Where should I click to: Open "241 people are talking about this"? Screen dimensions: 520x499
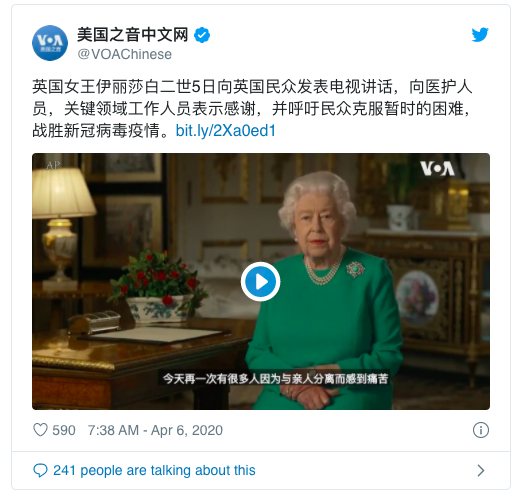click(x=154, y=470)
